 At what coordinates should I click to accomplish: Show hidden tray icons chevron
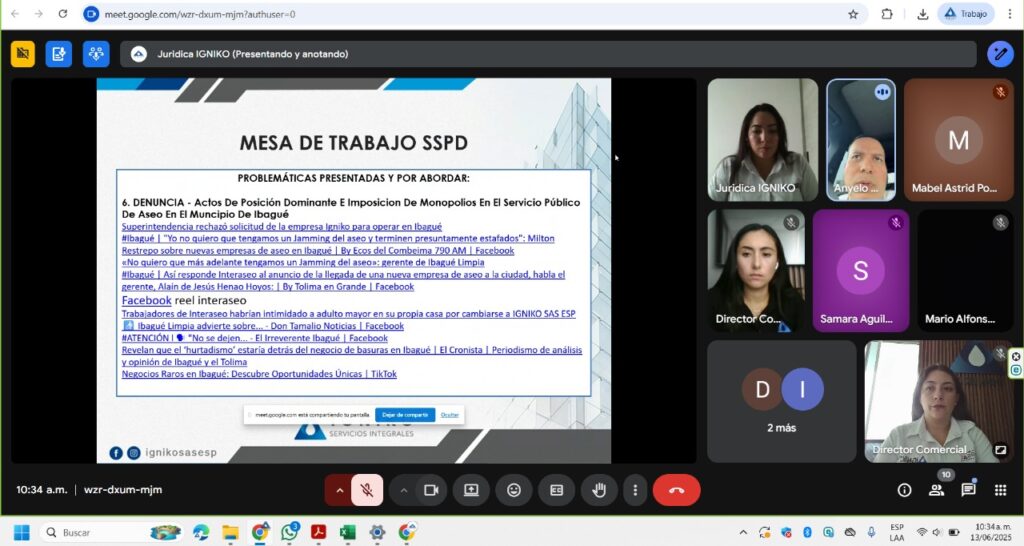tap(743, 533)
